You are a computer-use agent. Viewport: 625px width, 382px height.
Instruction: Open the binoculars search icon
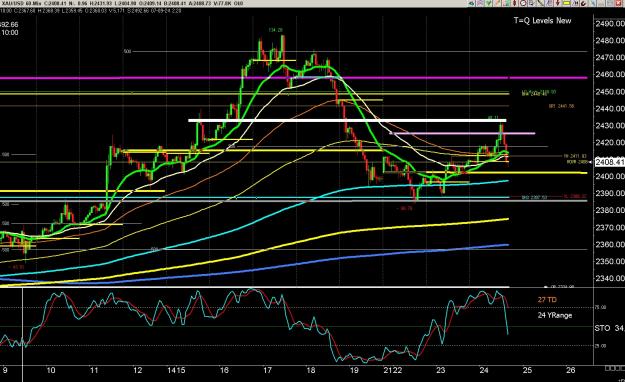coord(575,4)
